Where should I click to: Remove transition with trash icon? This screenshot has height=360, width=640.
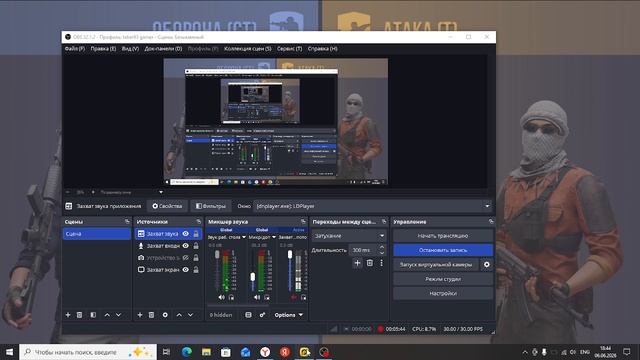pos(369,263)
